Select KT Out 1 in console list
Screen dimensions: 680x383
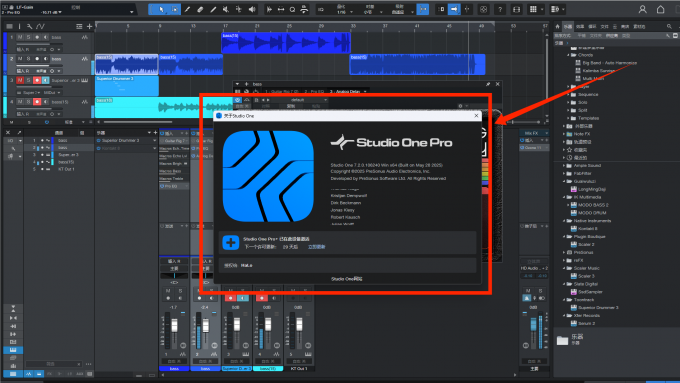pos(66,169)
